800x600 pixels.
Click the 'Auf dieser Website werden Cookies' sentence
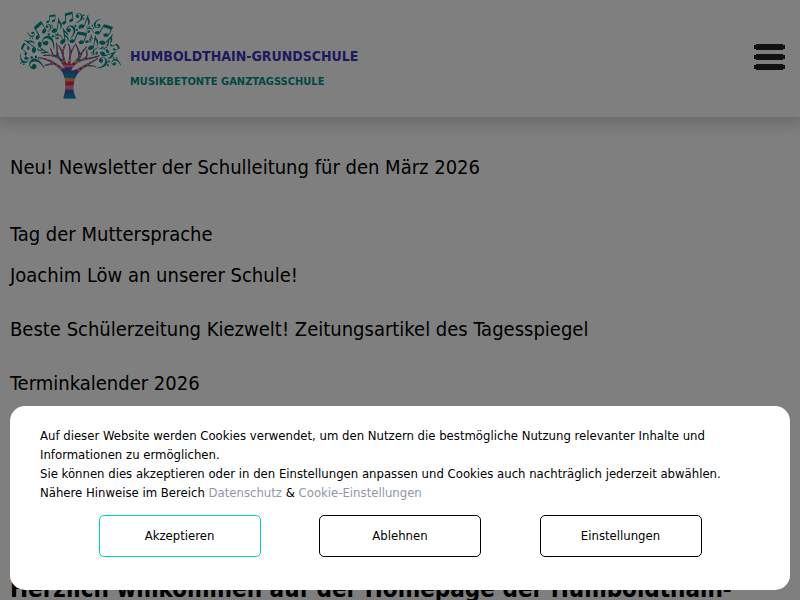(x=372, y=436)
